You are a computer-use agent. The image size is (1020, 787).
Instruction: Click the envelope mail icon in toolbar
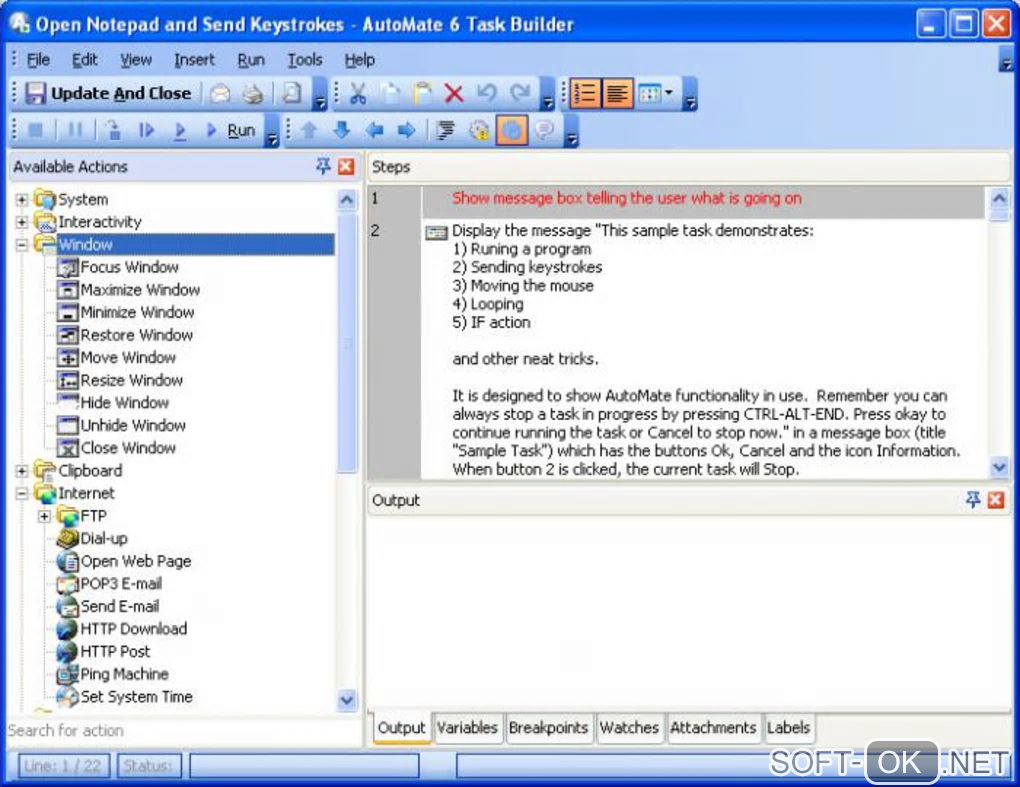click(221, 94)
